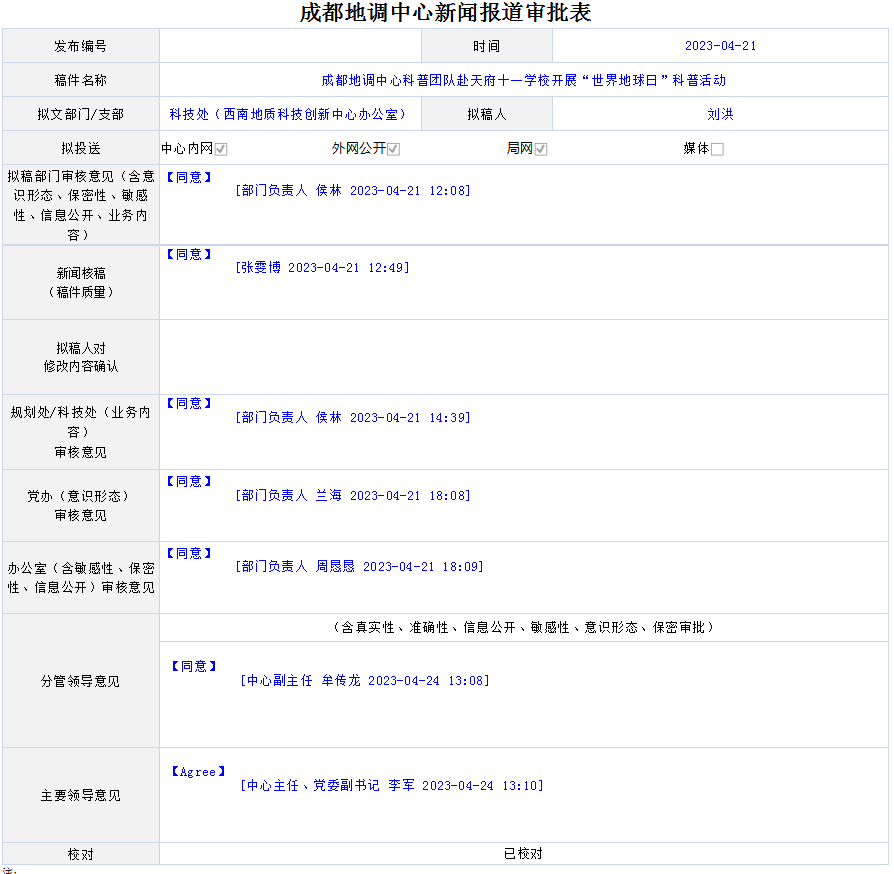This screenshot has height=874, width=894.
Task: Click the 侯林 12:08 approval signature
Action: 353,191
